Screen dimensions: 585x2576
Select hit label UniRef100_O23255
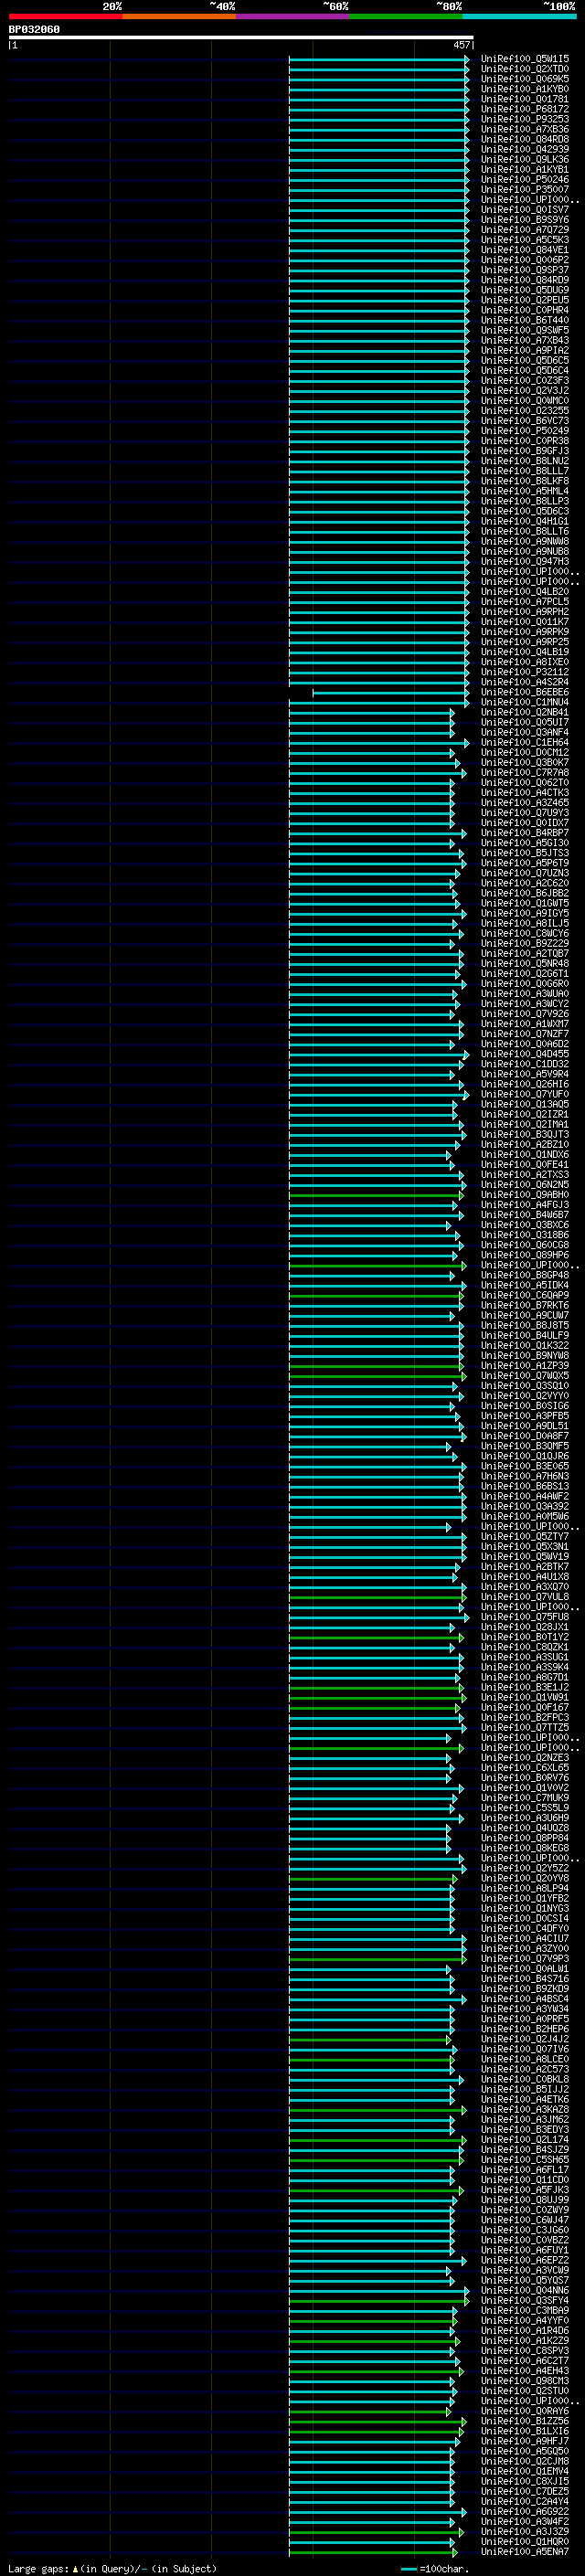[525, 411]
